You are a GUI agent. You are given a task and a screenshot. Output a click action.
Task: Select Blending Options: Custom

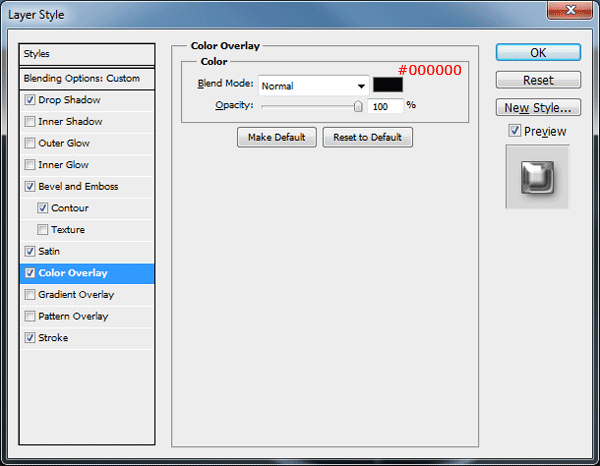[87, 79]
